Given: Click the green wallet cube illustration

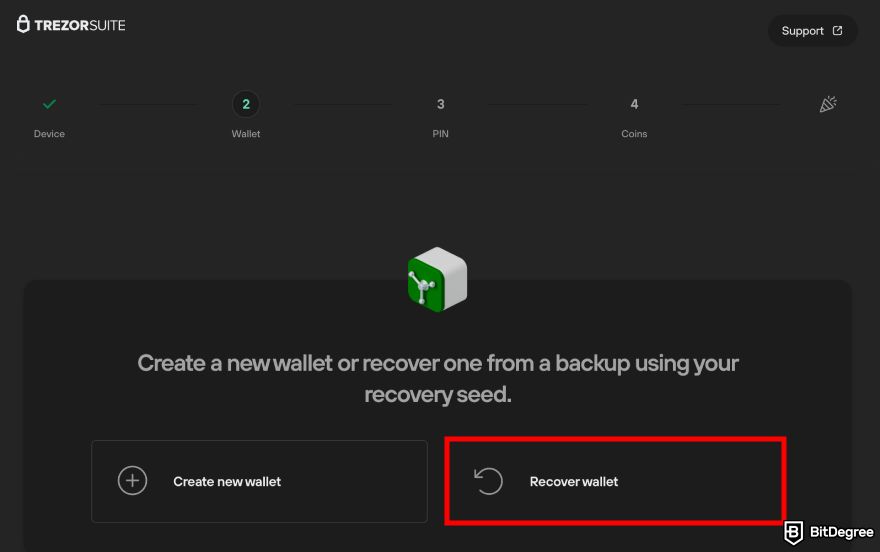Looking at the screenshot, I should click(x=437, y=279).
